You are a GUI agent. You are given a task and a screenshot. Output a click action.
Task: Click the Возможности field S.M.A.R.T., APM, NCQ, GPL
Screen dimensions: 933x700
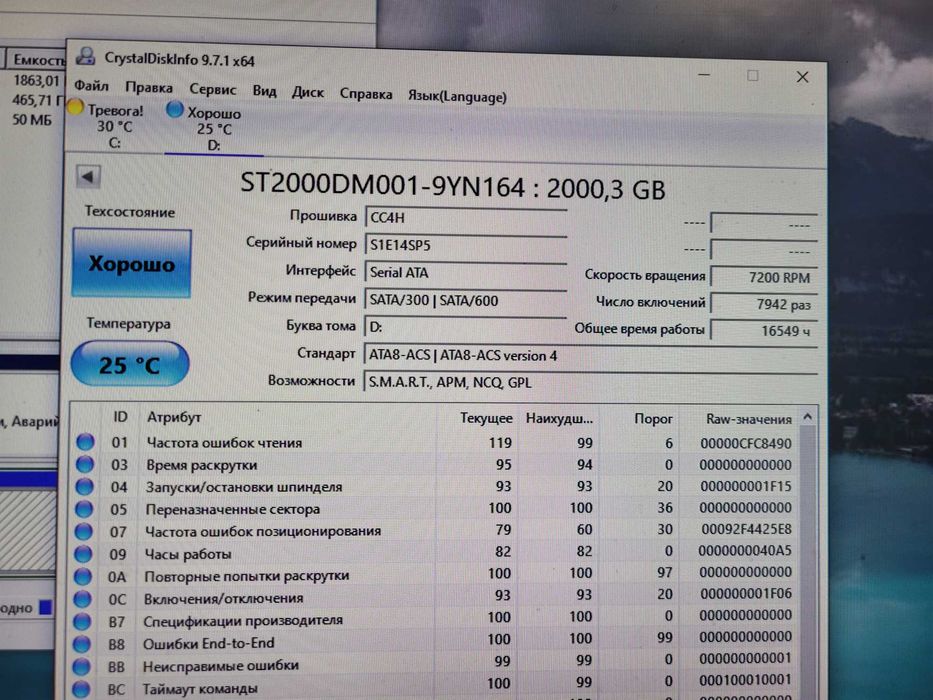(590, 382)
